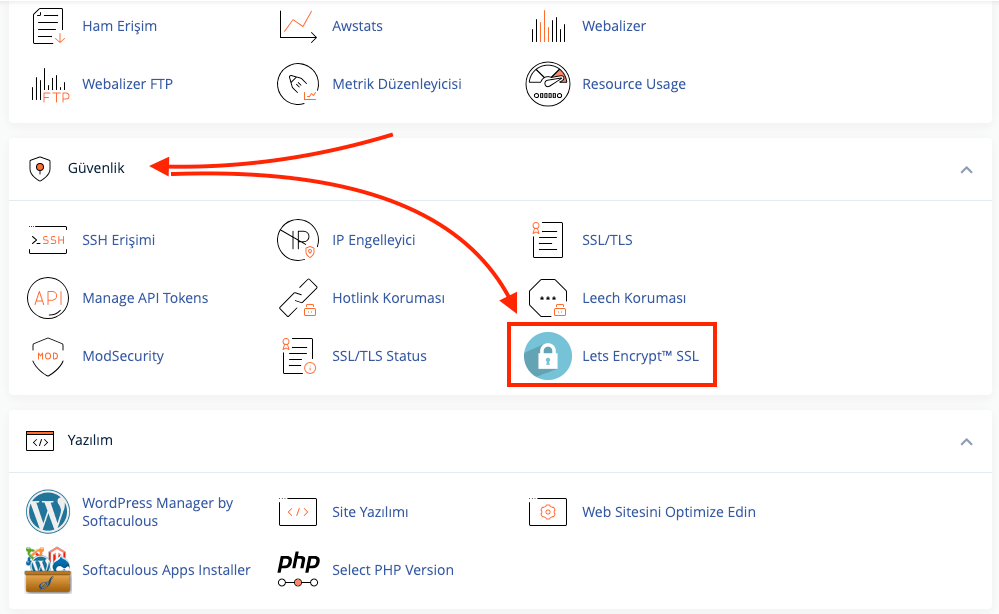Screen dimensions: 999x614
Task: Click the Manage API Tokens icon
Action: pyautogui.click(x=47, y=298)
